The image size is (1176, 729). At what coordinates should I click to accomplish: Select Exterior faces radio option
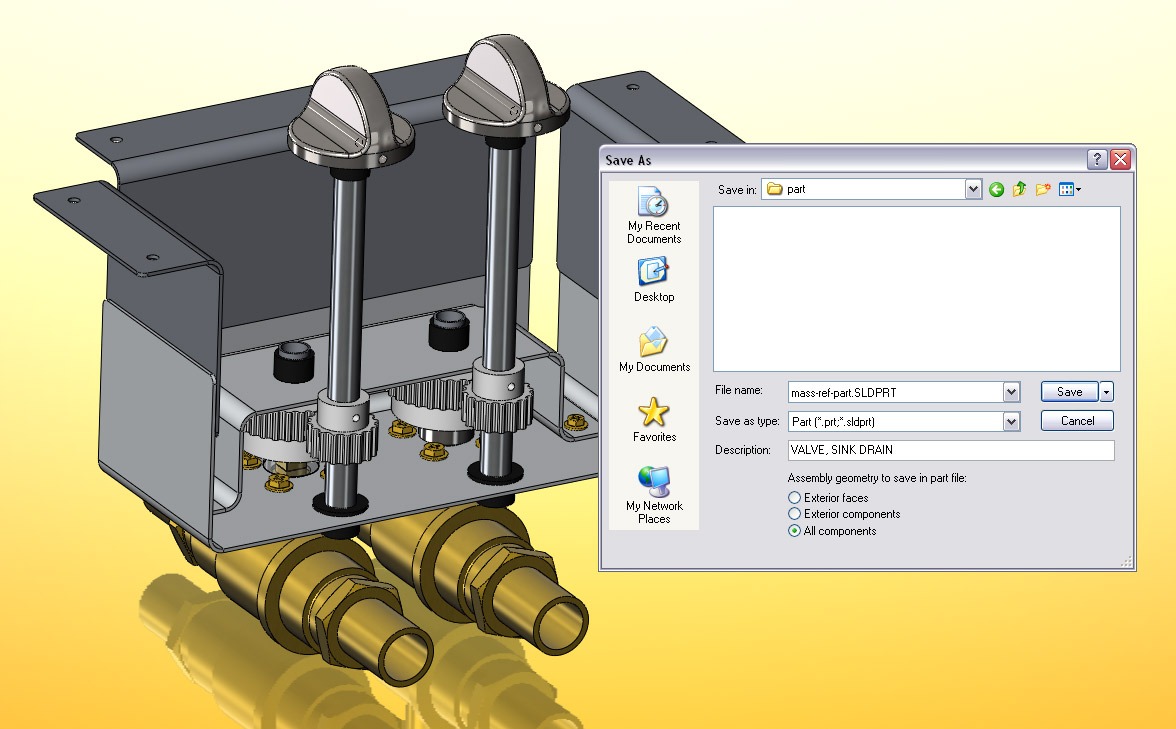tap(794, 498)
